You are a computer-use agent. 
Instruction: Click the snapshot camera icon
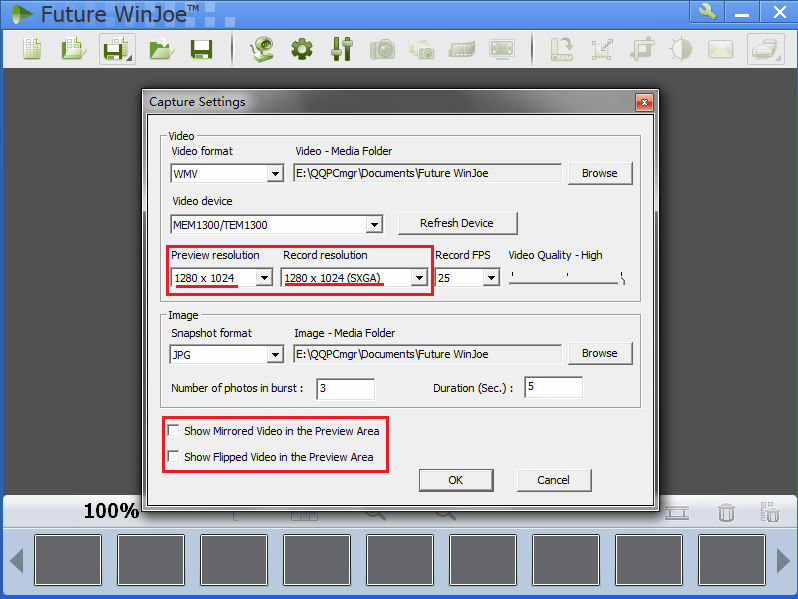click(382, 49)
